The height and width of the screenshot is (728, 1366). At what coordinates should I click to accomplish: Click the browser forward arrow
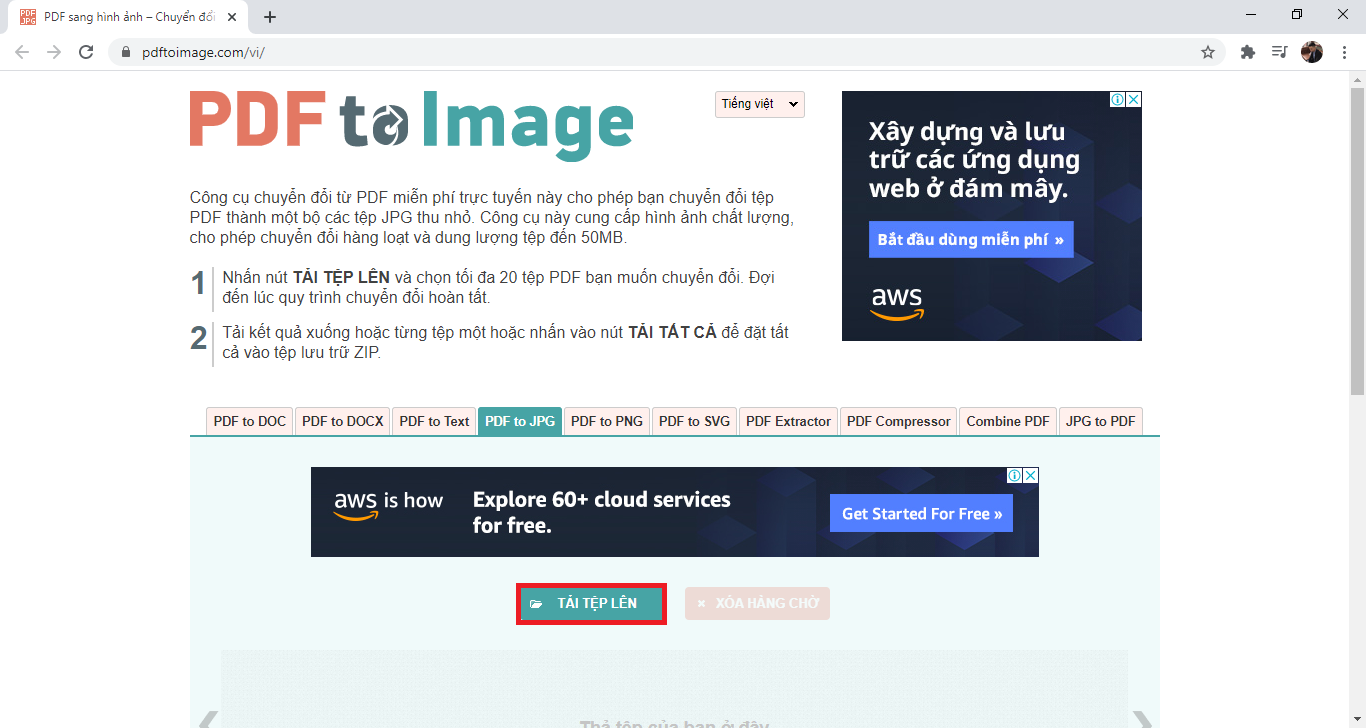54,52
